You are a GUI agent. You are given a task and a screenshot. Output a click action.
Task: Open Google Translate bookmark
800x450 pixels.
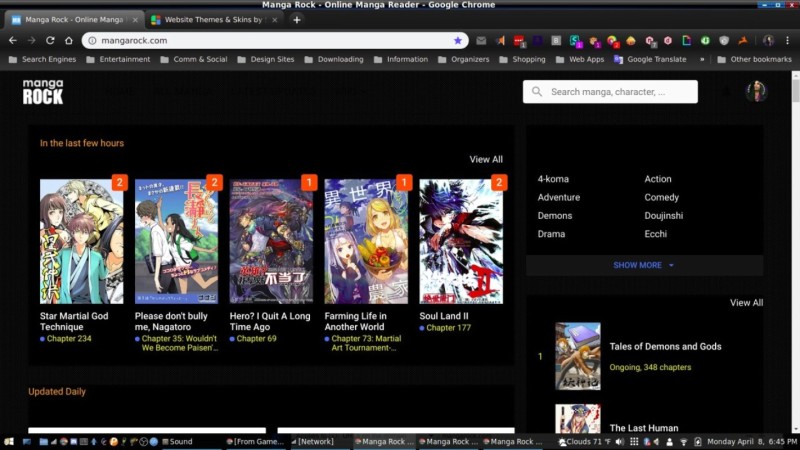pyautogui.click(x=650, y=59)
